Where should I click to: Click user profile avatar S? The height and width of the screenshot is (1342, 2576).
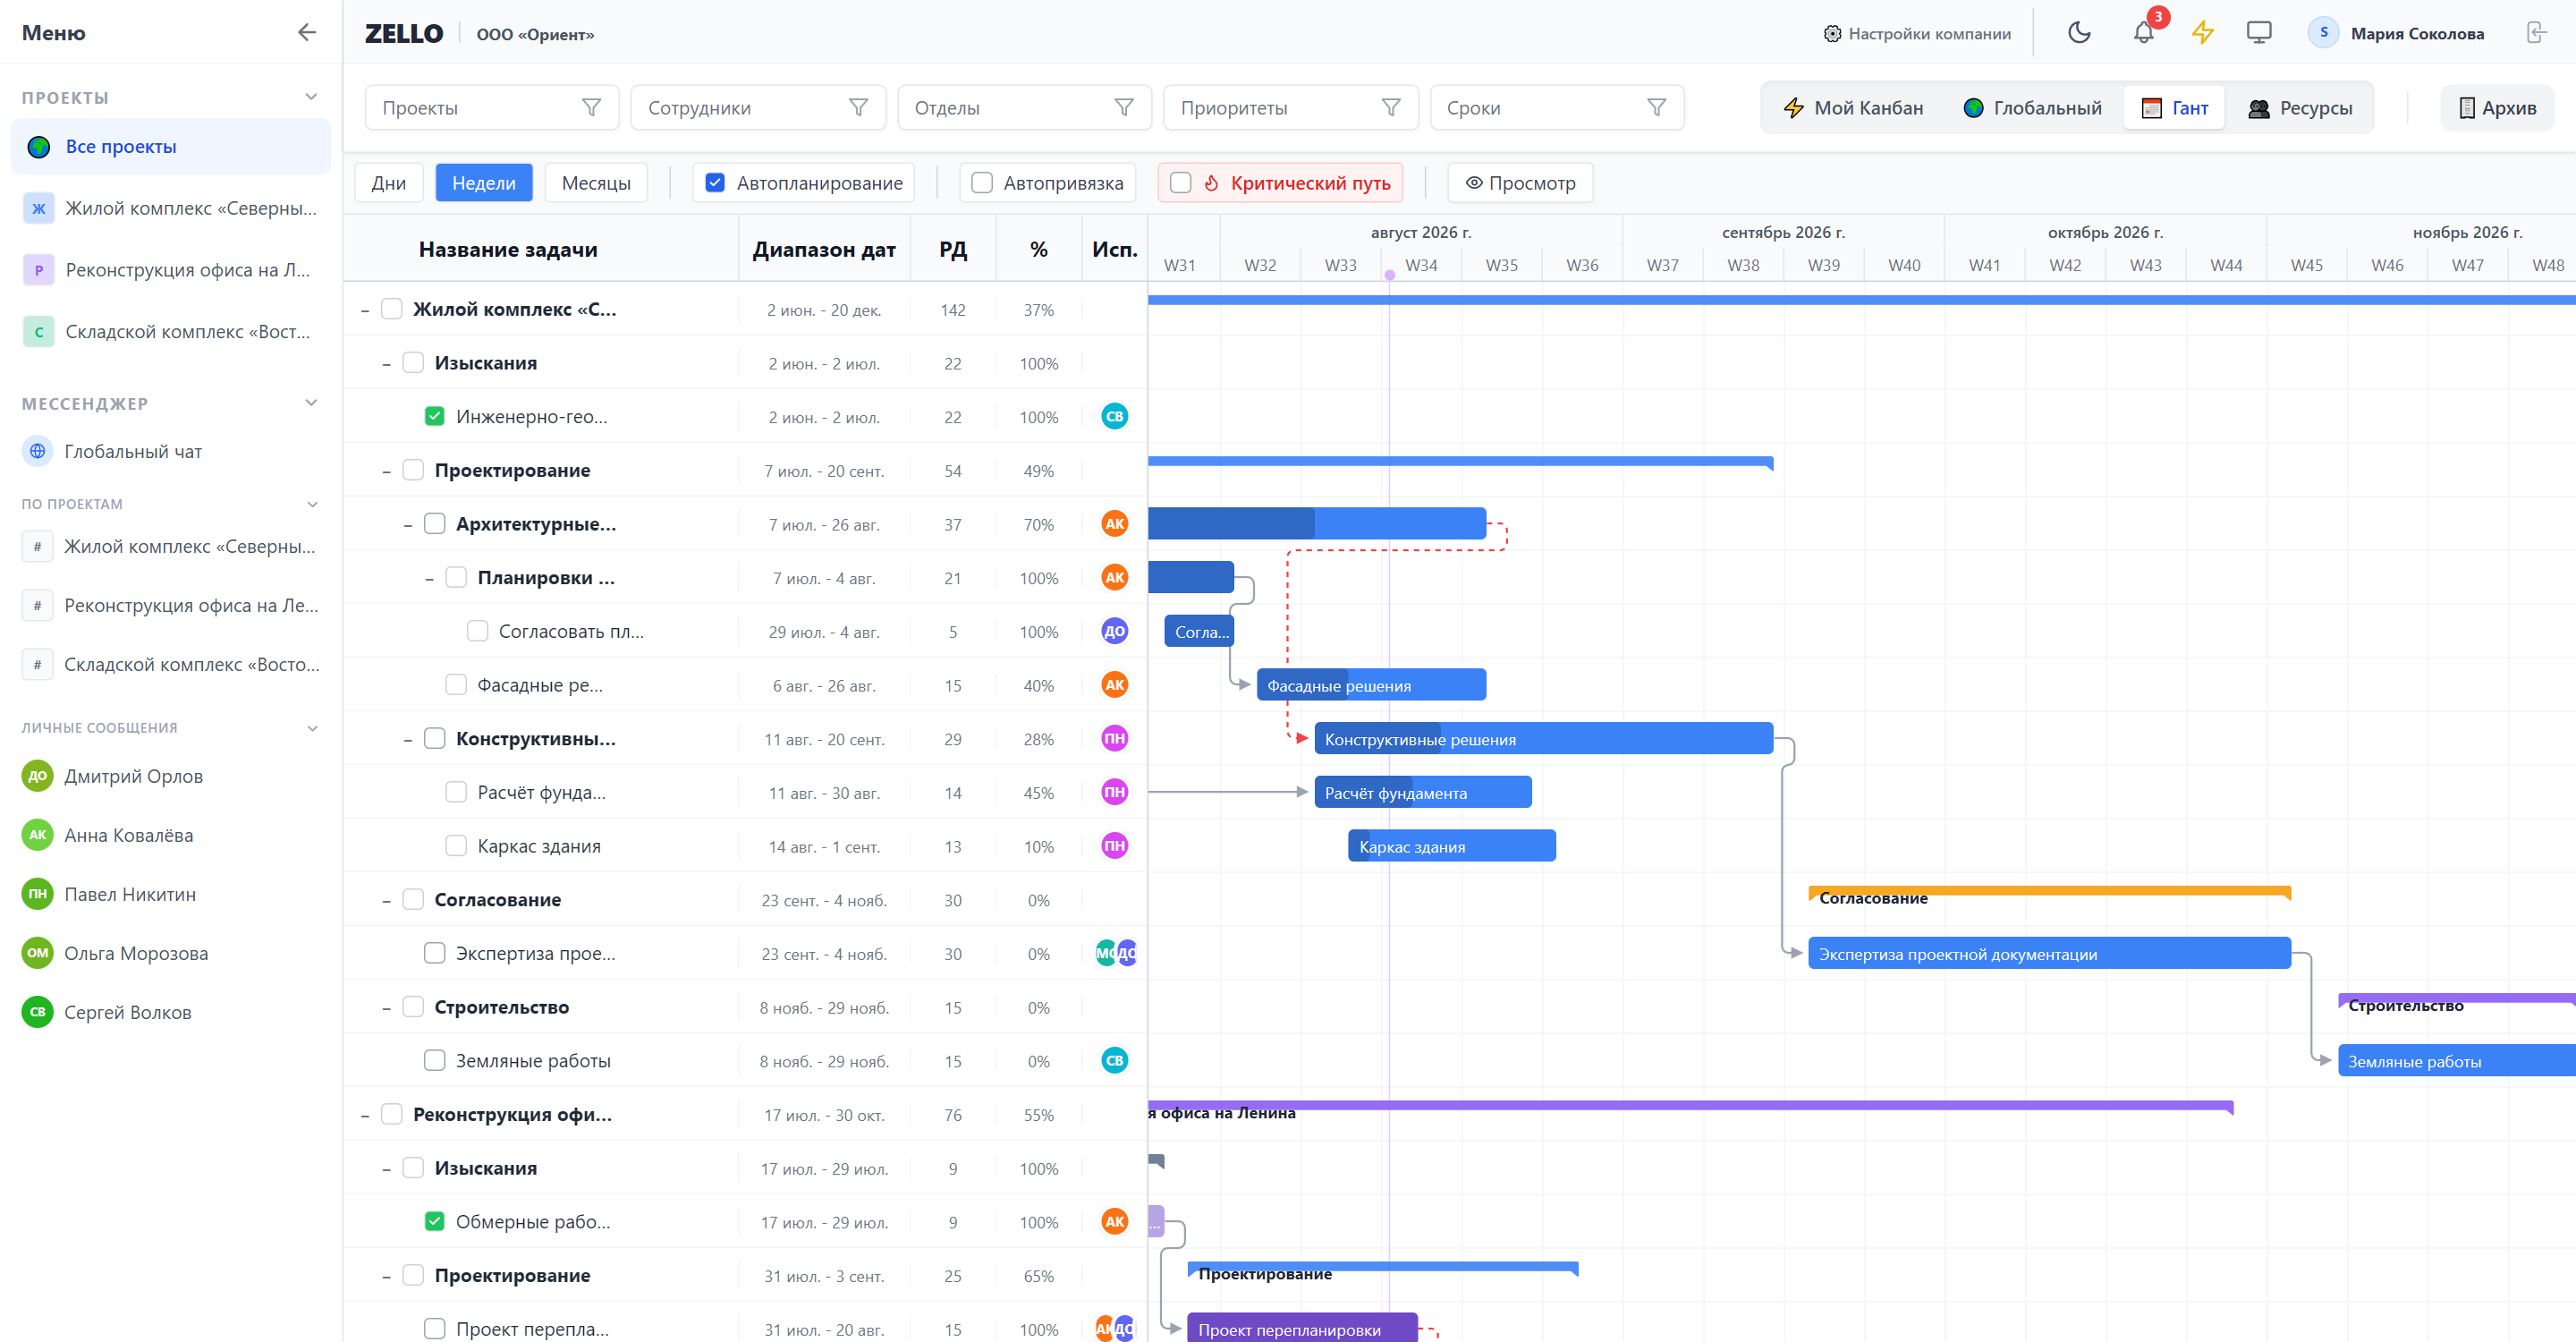[2323, 33]
